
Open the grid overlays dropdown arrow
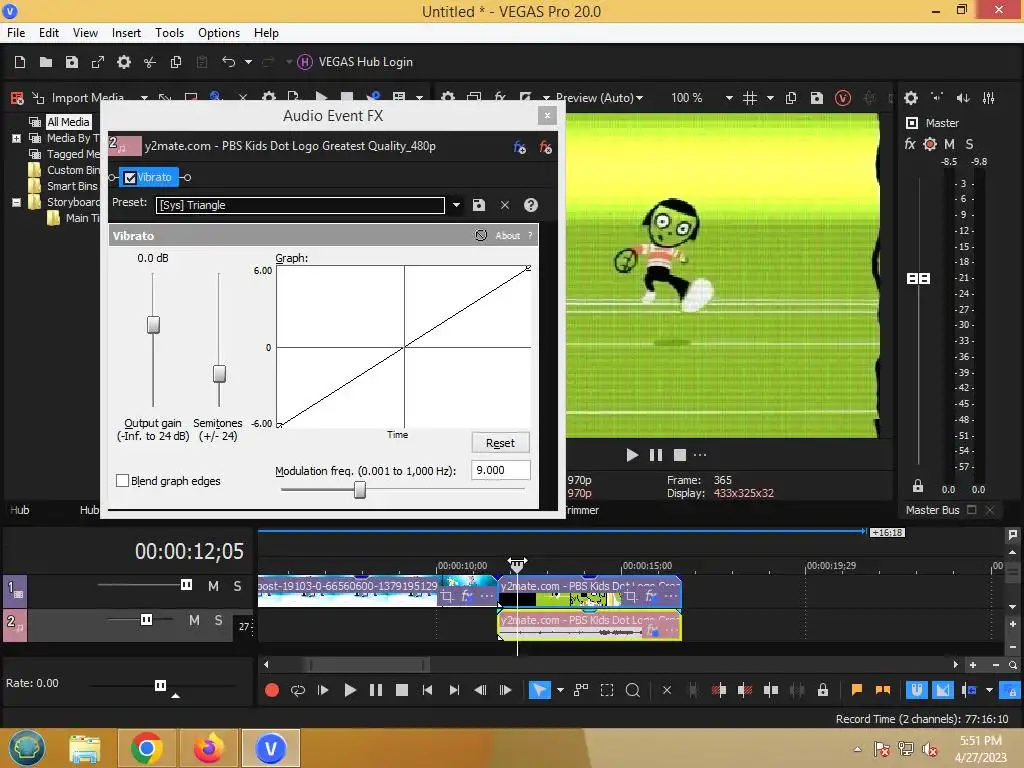tap(770, 98)
